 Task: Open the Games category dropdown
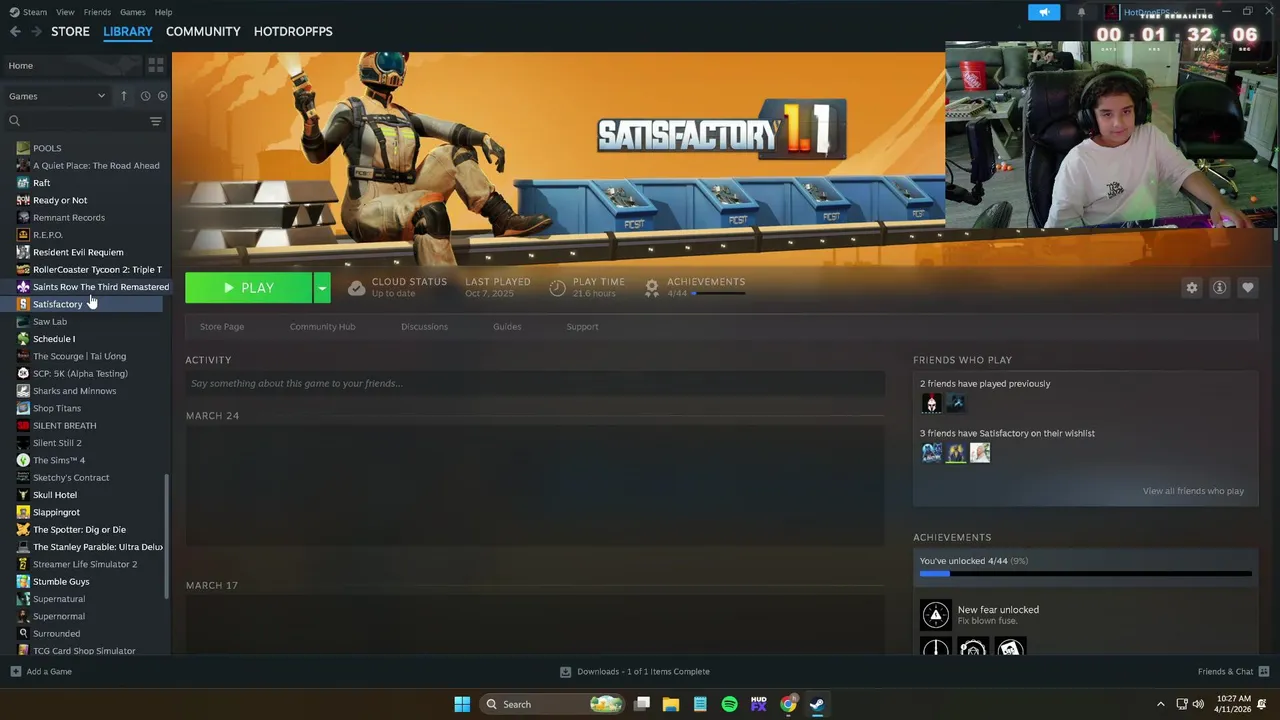[x=57, y=96]
